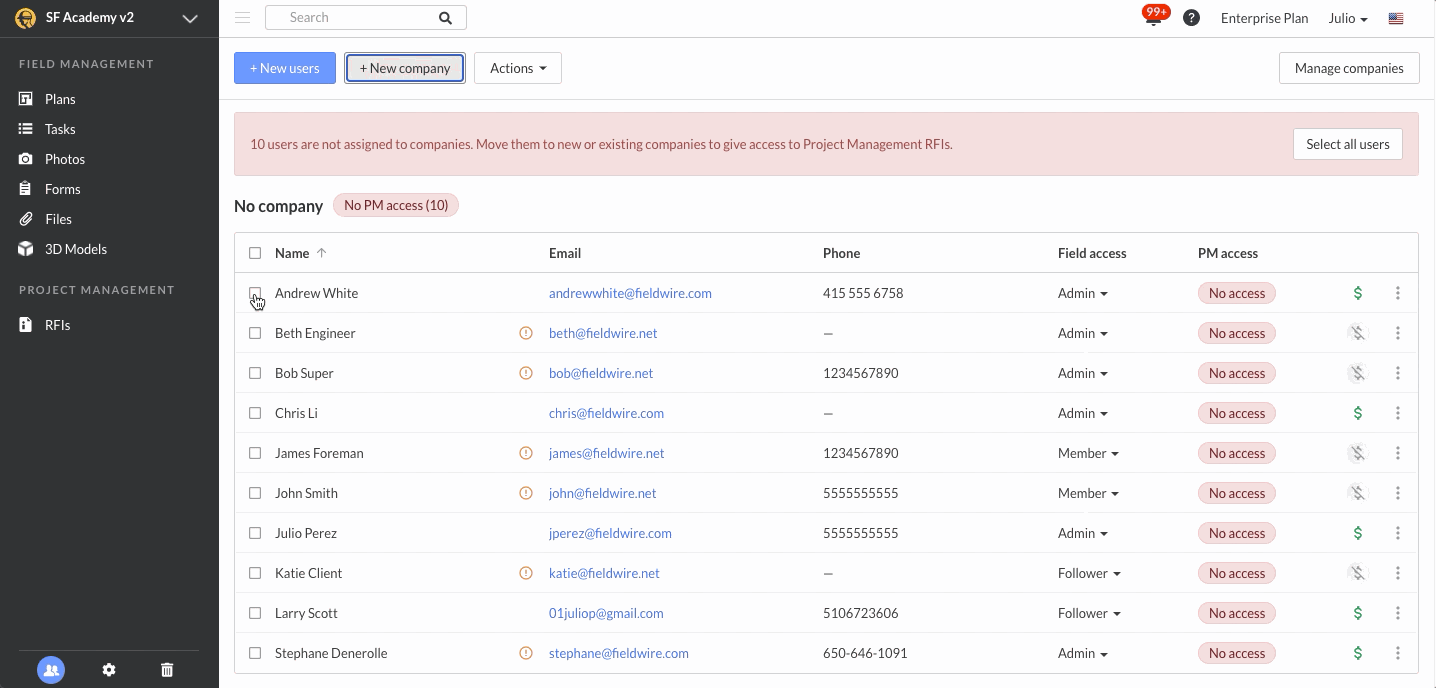Click the help question mark icon
This screenshot has height=688, width=1436.
coord(1191,18)
